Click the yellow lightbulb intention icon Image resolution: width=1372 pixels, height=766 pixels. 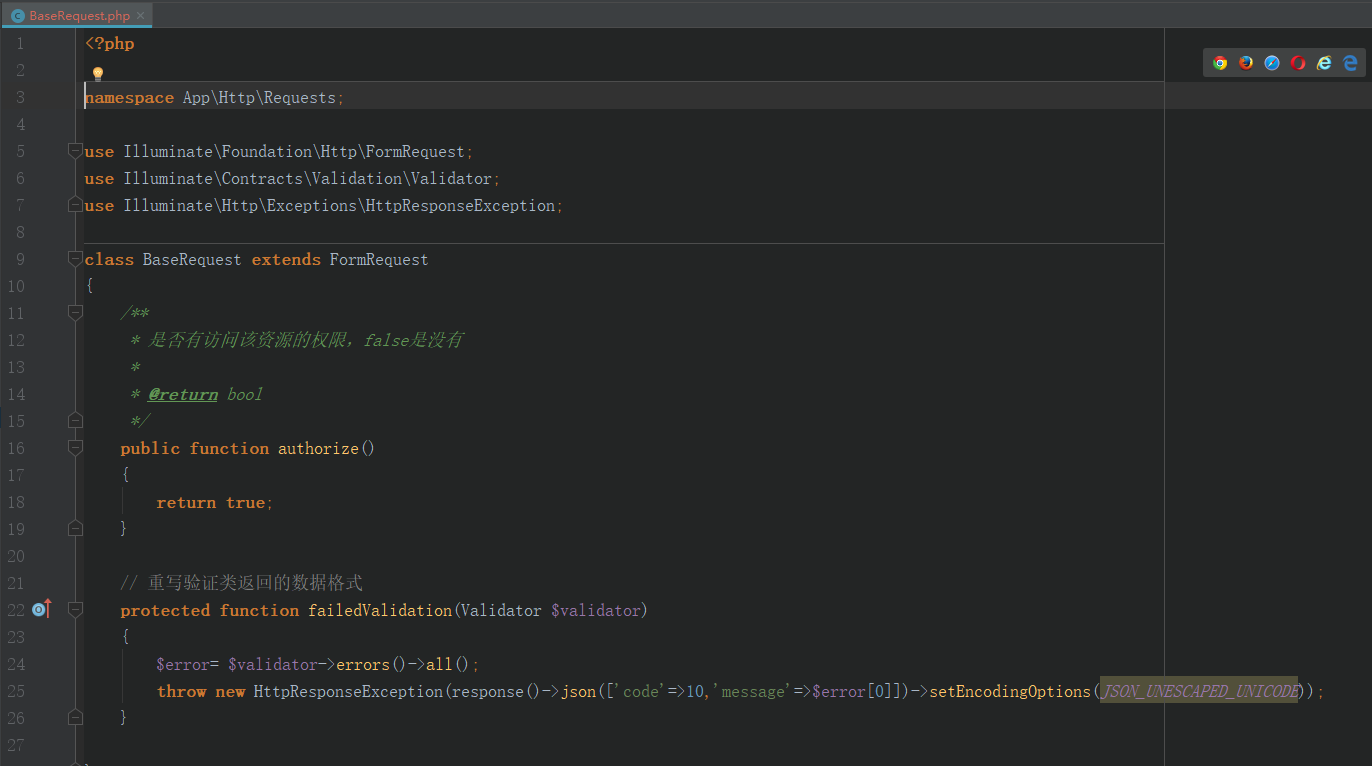click(x=98, y=73)
